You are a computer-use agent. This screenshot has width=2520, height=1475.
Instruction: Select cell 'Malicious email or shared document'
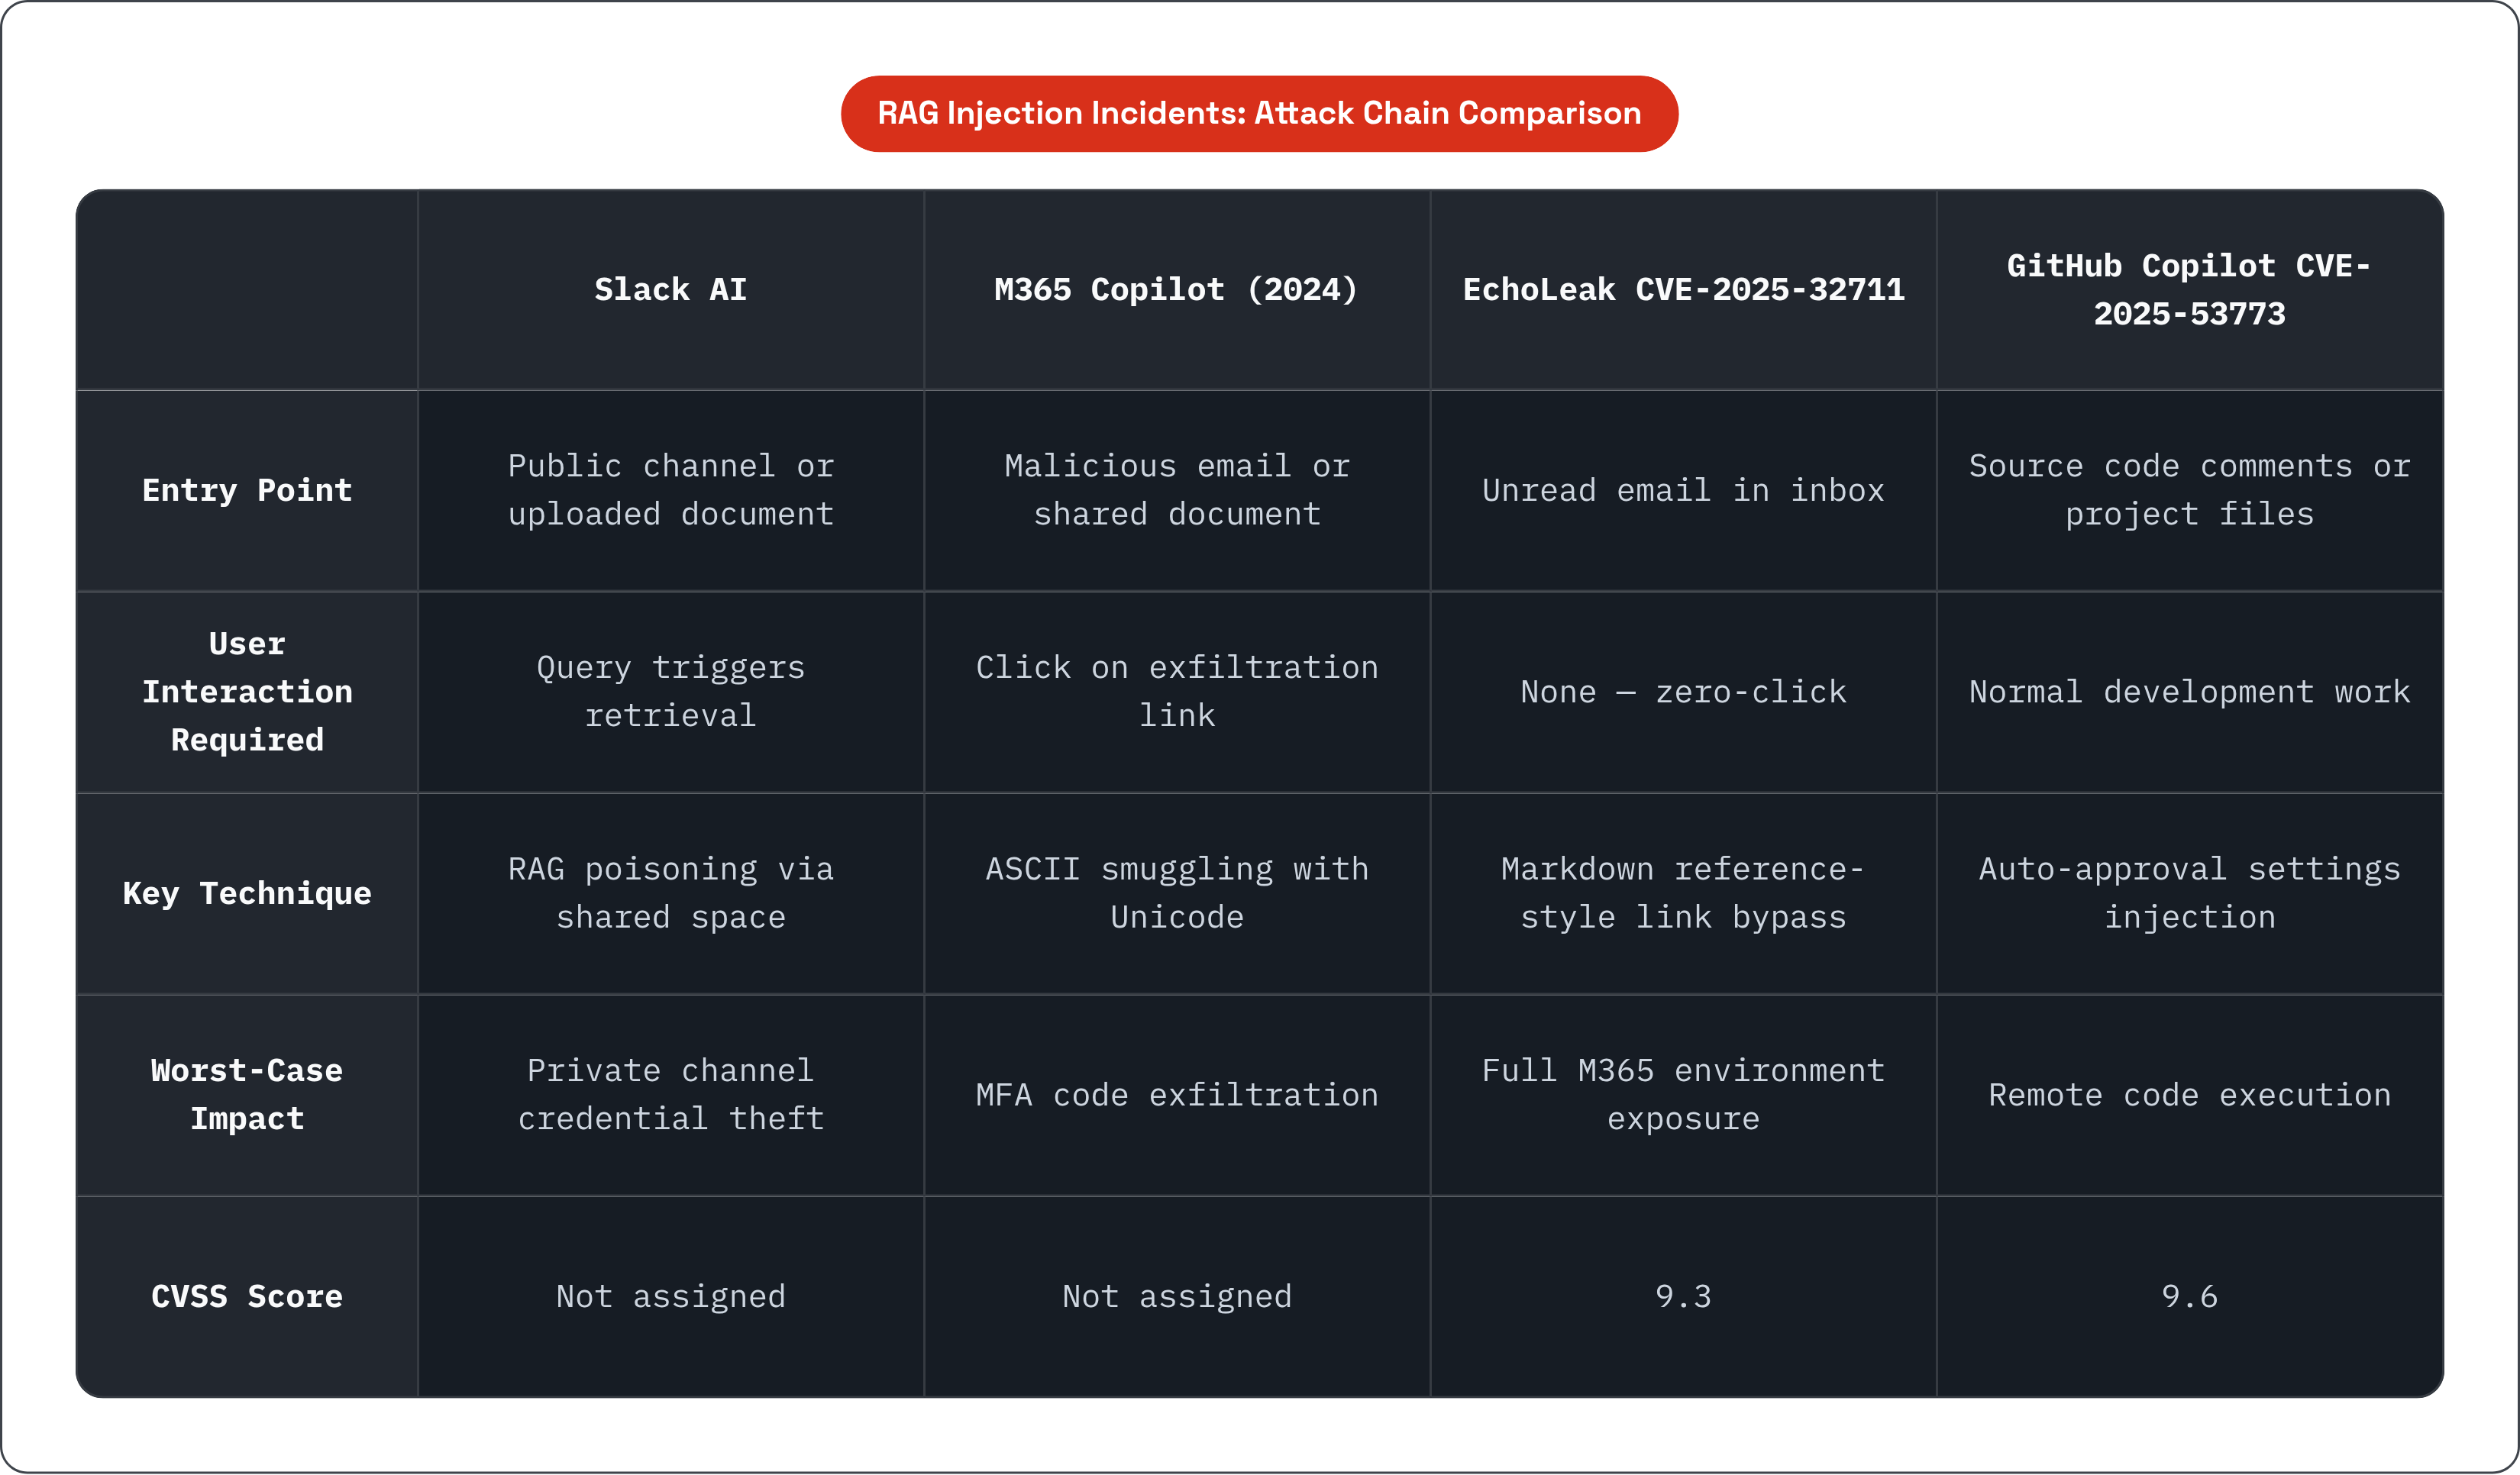1177,491
